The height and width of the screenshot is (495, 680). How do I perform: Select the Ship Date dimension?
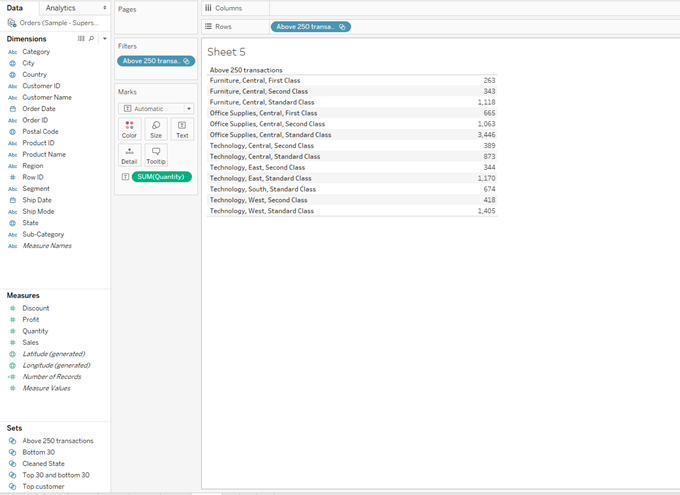tap(37, 200)
